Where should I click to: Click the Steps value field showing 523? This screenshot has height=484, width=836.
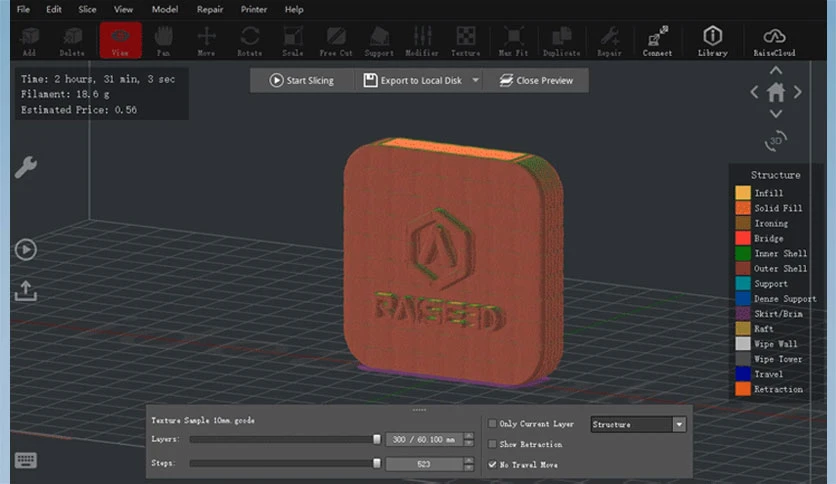(424, 464)
